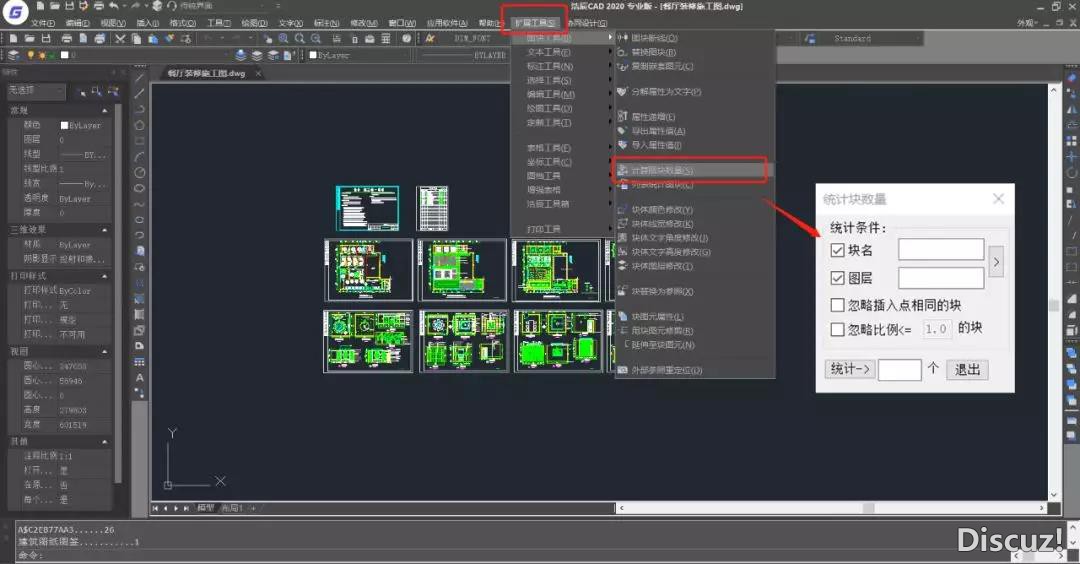Select the Line draw tool in left toolbar
This screenshot has height=564, width=1080.
click(140, 78)
